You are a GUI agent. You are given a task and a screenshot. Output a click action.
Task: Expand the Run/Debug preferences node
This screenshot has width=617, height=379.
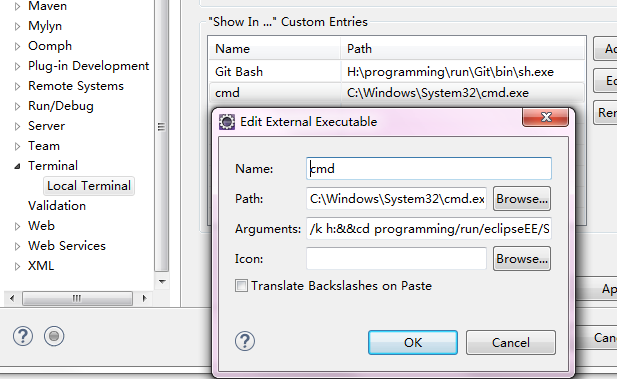point(17,106)
